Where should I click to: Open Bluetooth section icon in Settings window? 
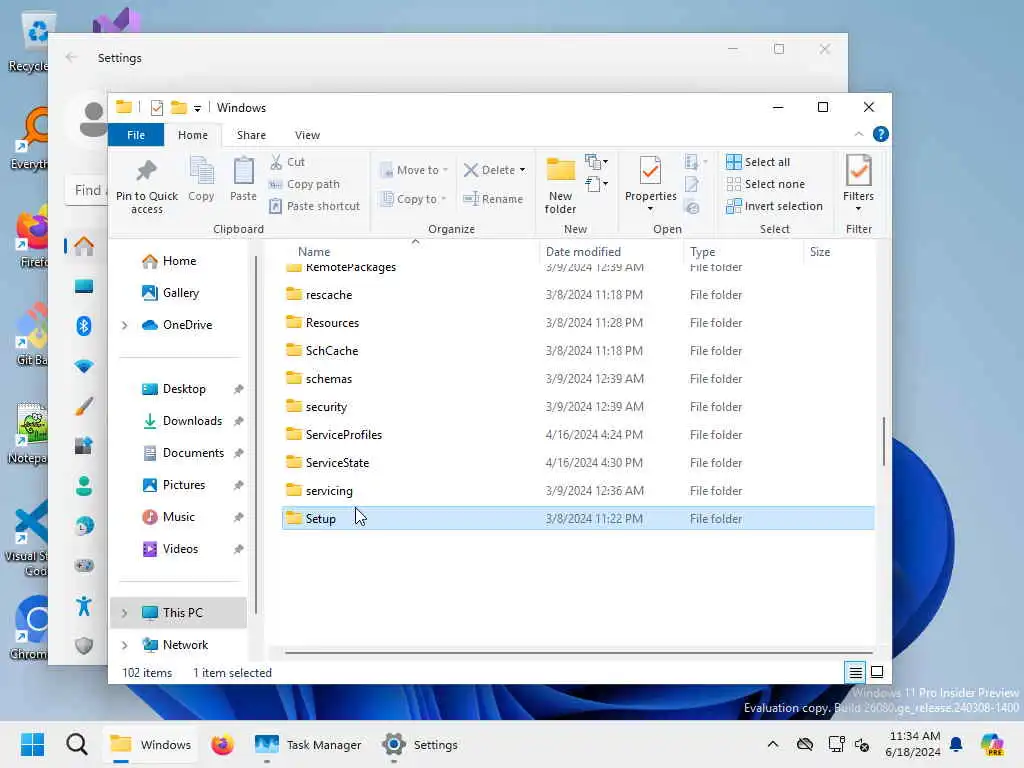[84, 326]
